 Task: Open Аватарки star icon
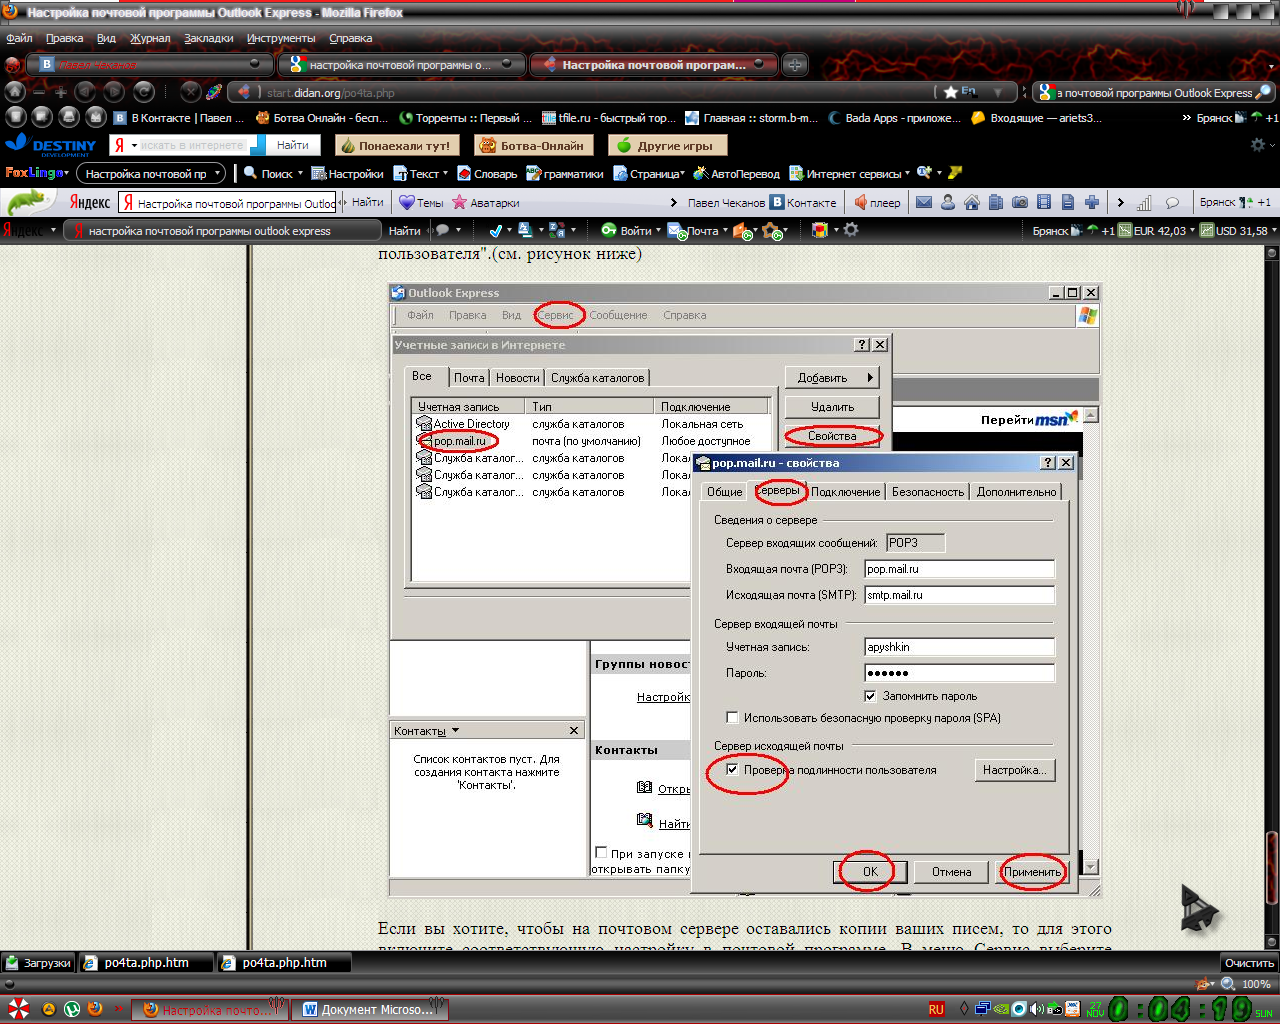[486, 202]
